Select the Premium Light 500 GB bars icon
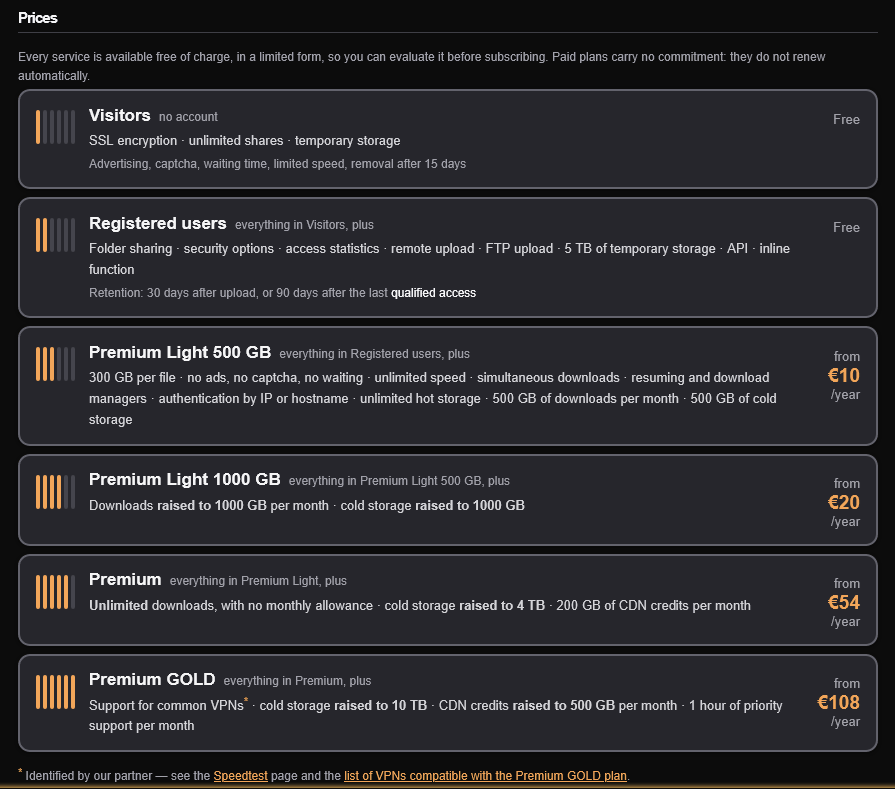This screenshot has height=789, width=895. (55, 364)
